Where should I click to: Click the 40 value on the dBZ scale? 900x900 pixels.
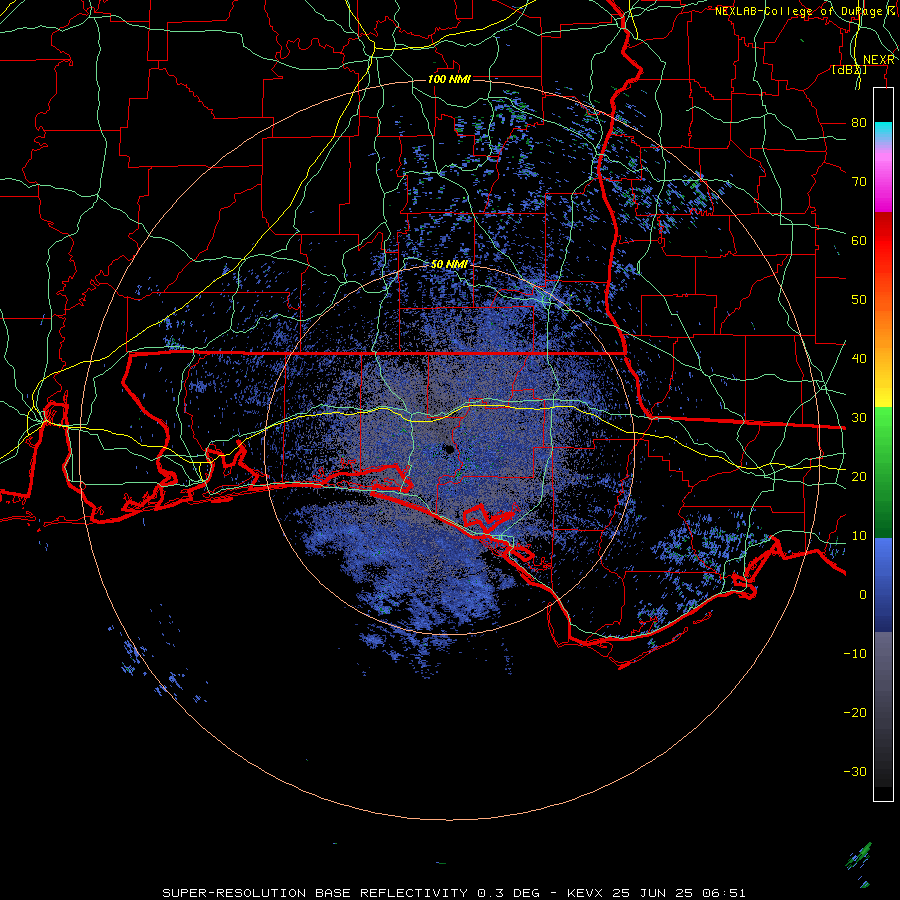pyautogui.click(x=859, y=358)
